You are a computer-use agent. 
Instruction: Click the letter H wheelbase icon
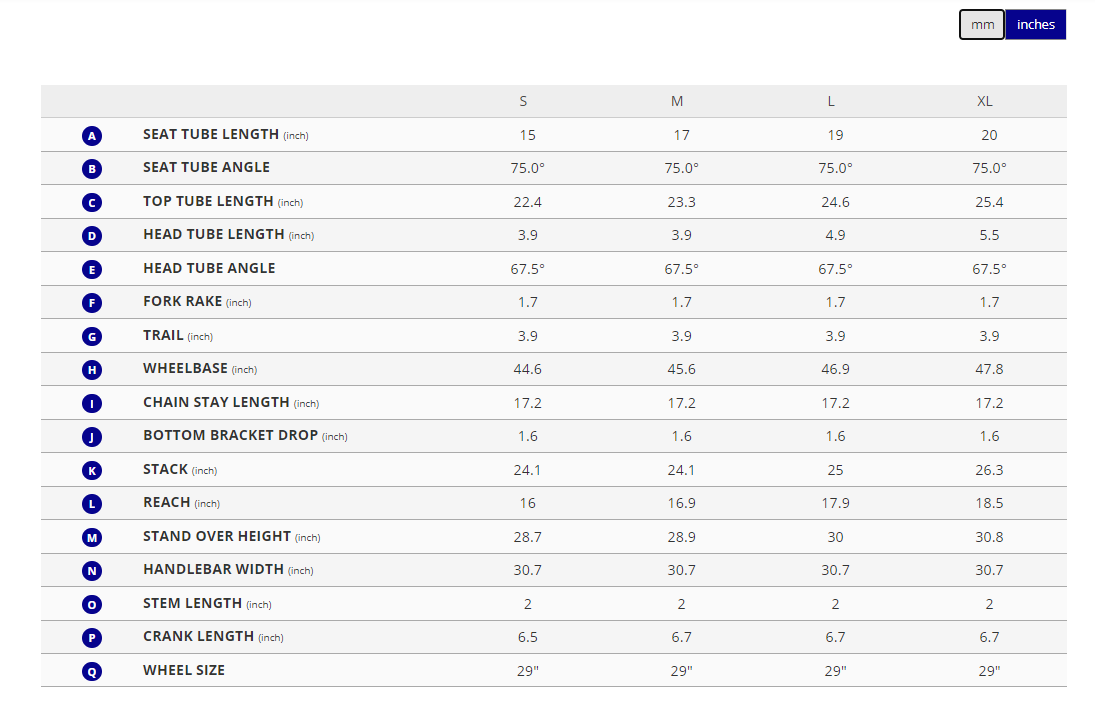pos(92,370)
